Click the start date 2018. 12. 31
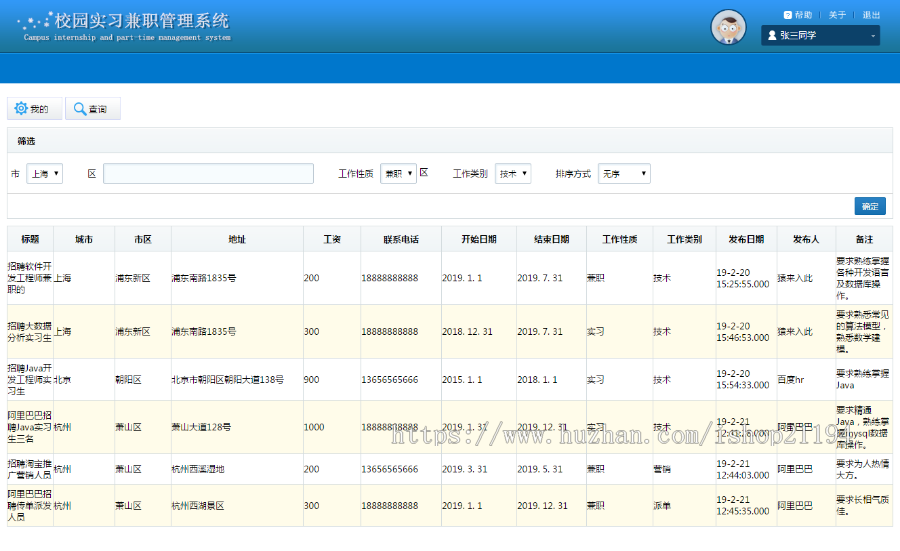 click(467, 332)
